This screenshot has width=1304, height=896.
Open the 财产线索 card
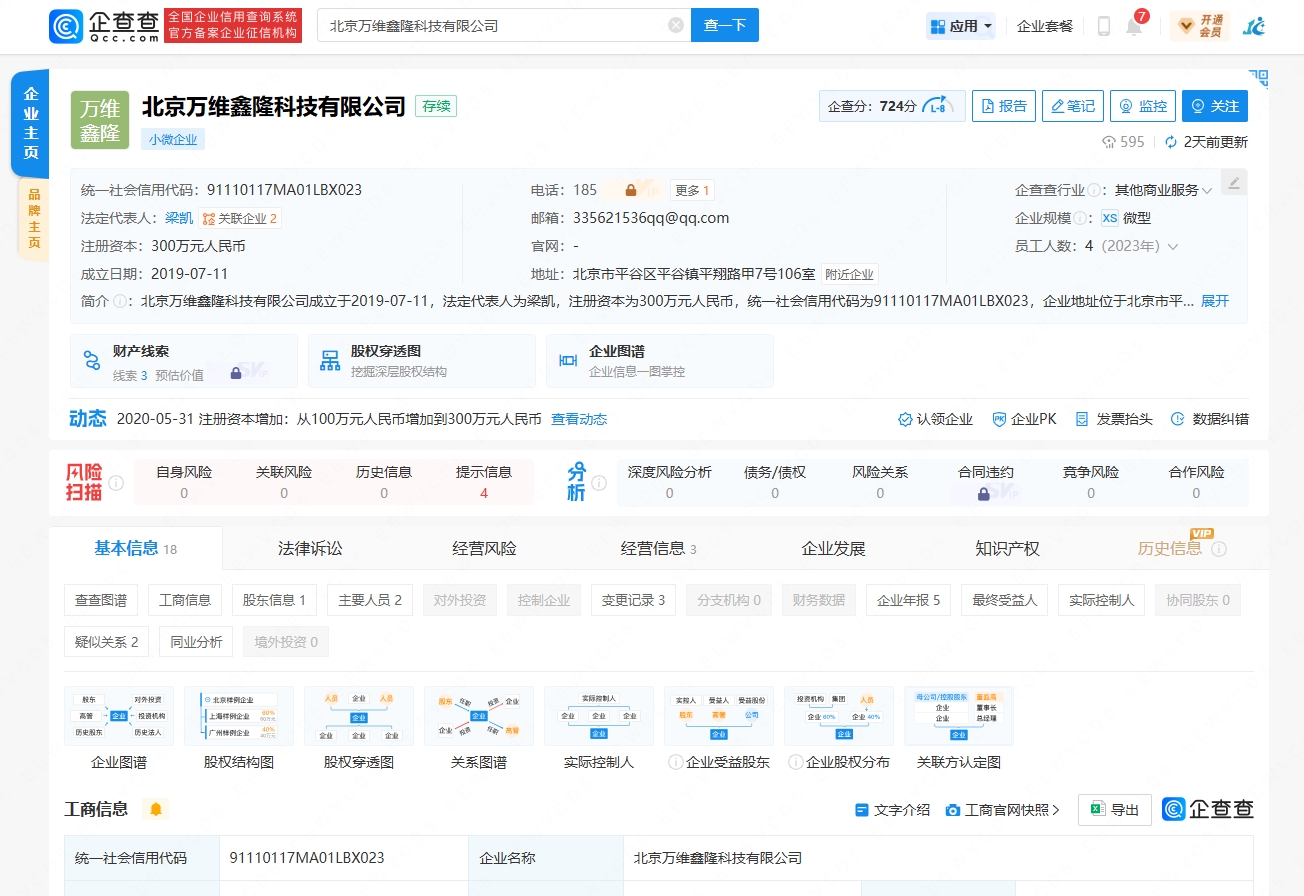184,361
